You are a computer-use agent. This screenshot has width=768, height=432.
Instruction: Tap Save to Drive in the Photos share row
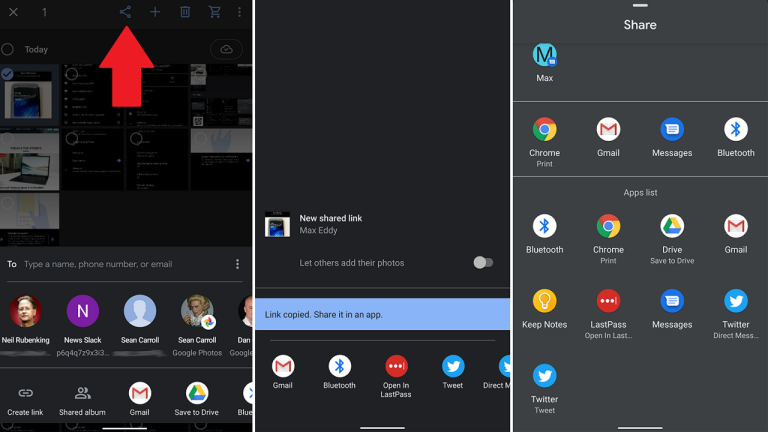197,399
